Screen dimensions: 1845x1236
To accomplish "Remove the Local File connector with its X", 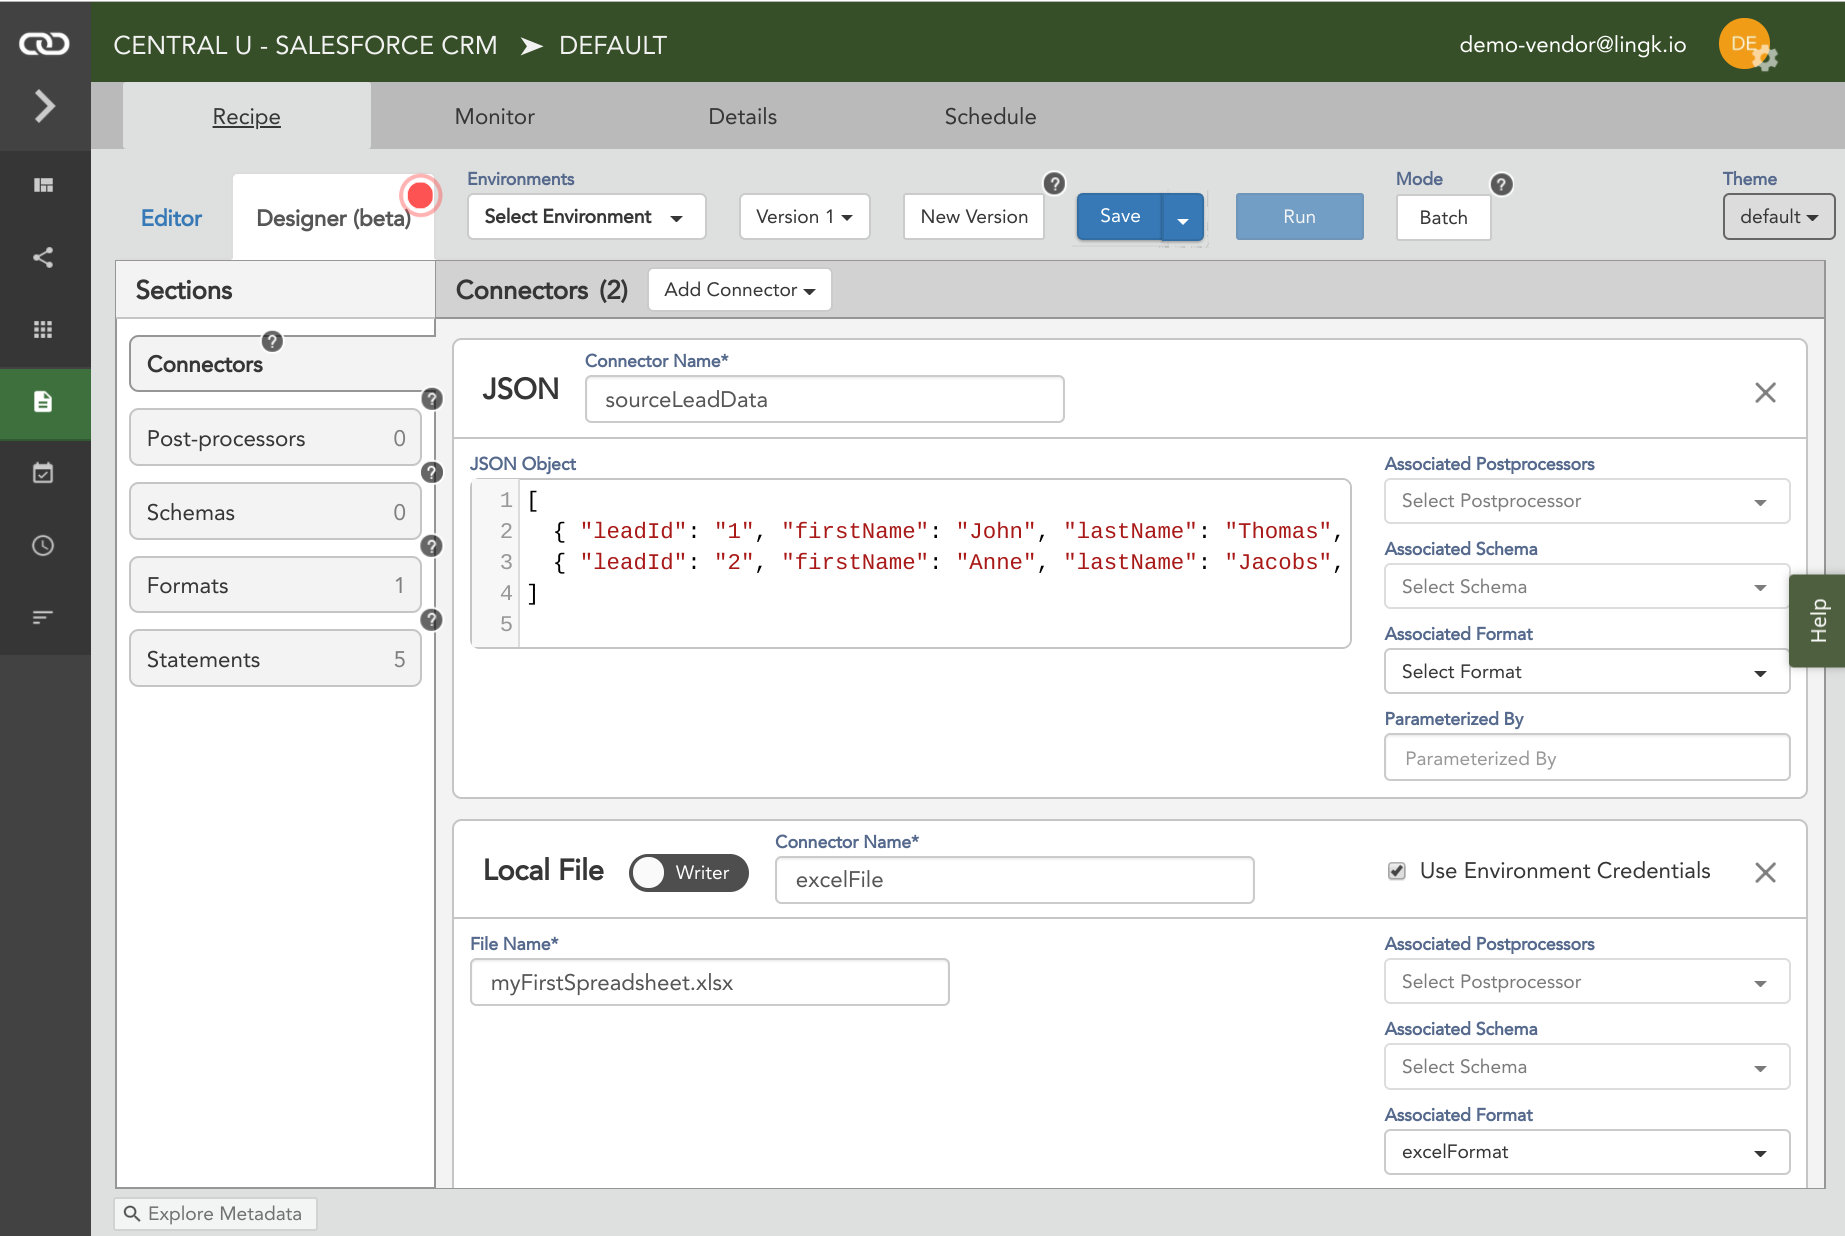I will tap(1765, 873).
